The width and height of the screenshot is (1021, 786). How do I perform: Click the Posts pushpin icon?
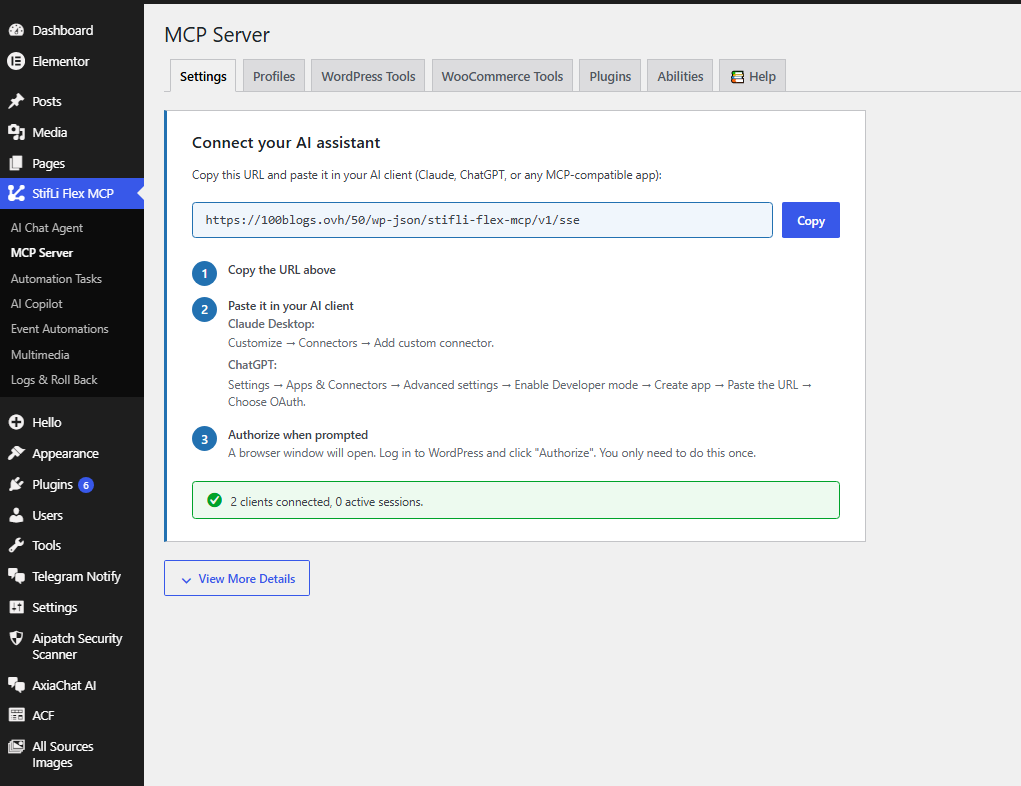point(16,101)
